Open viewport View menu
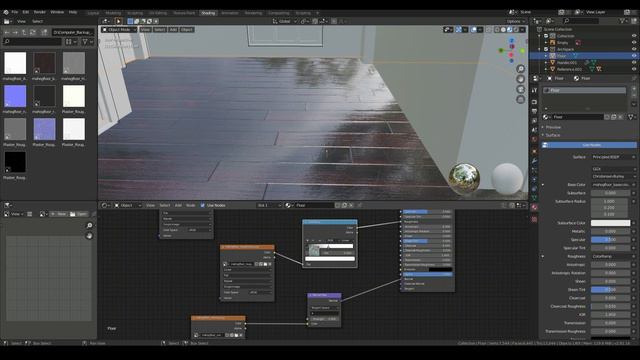Viewport: 640px width, 360px height. point(145,30)
